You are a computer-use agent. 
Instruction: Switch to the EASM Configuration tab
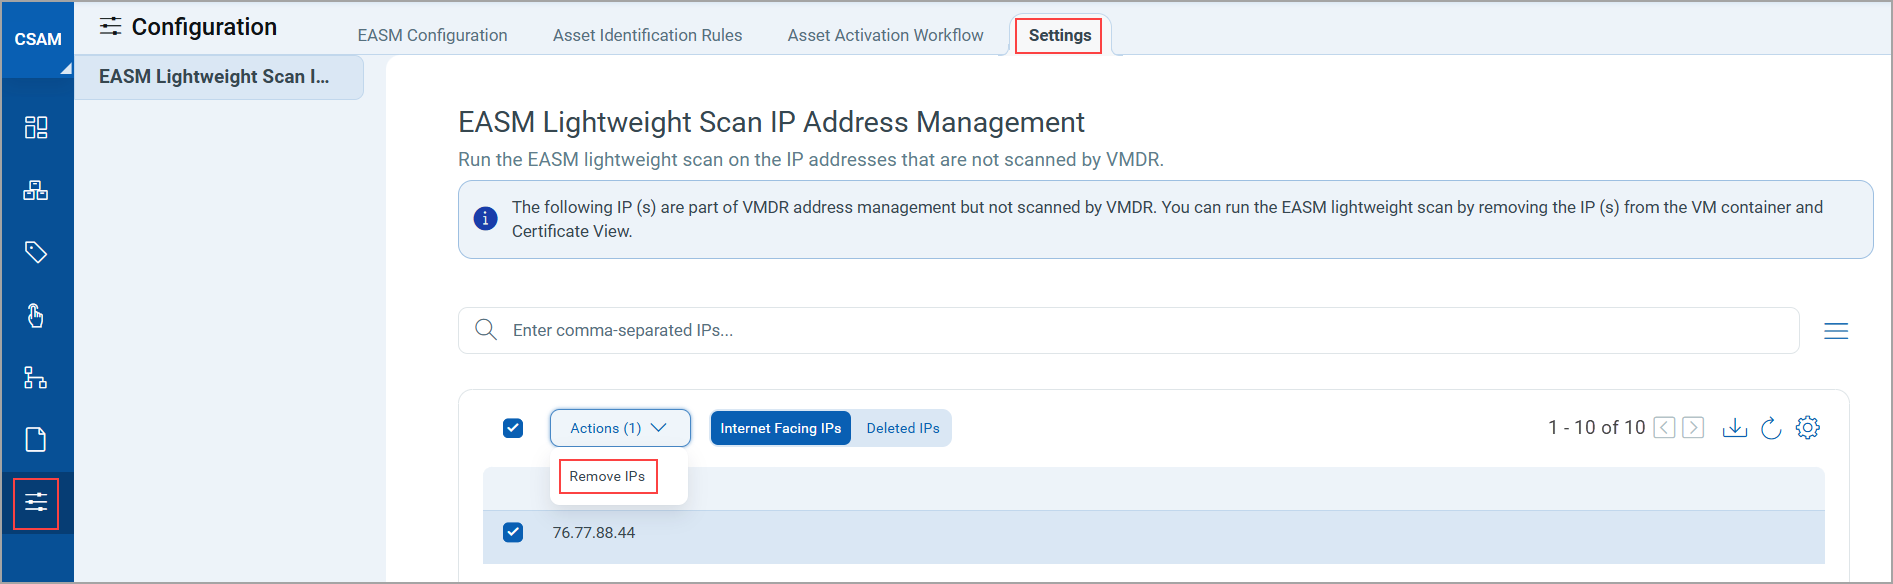[x=433, y=35]
